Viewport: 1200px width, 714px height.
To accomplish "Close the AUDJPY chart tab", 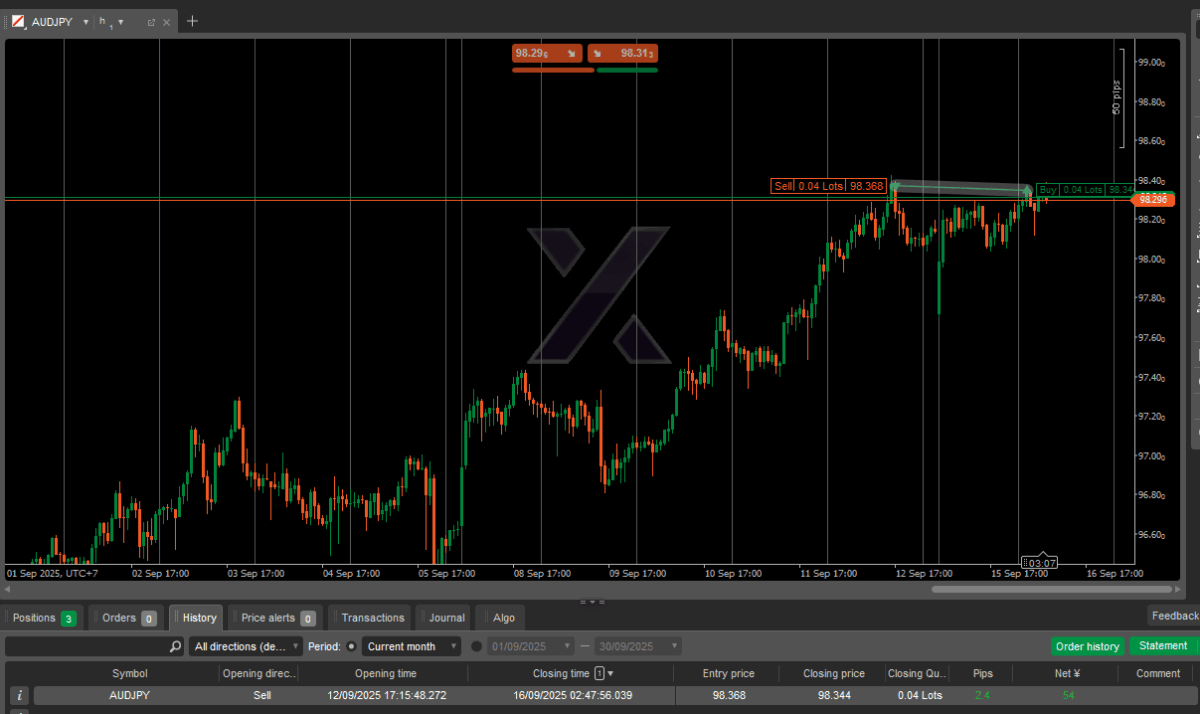I will pyautogui.click(x=166, y=21).
